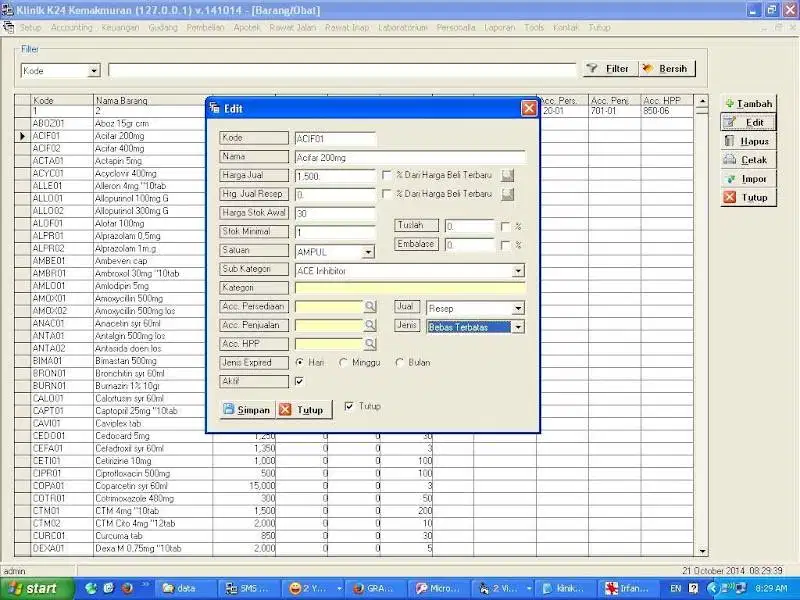The height and width of the screenshot is (600, 800).
Task: Click the search icon next to Acc. Penjualan
Action: (370, 325)
